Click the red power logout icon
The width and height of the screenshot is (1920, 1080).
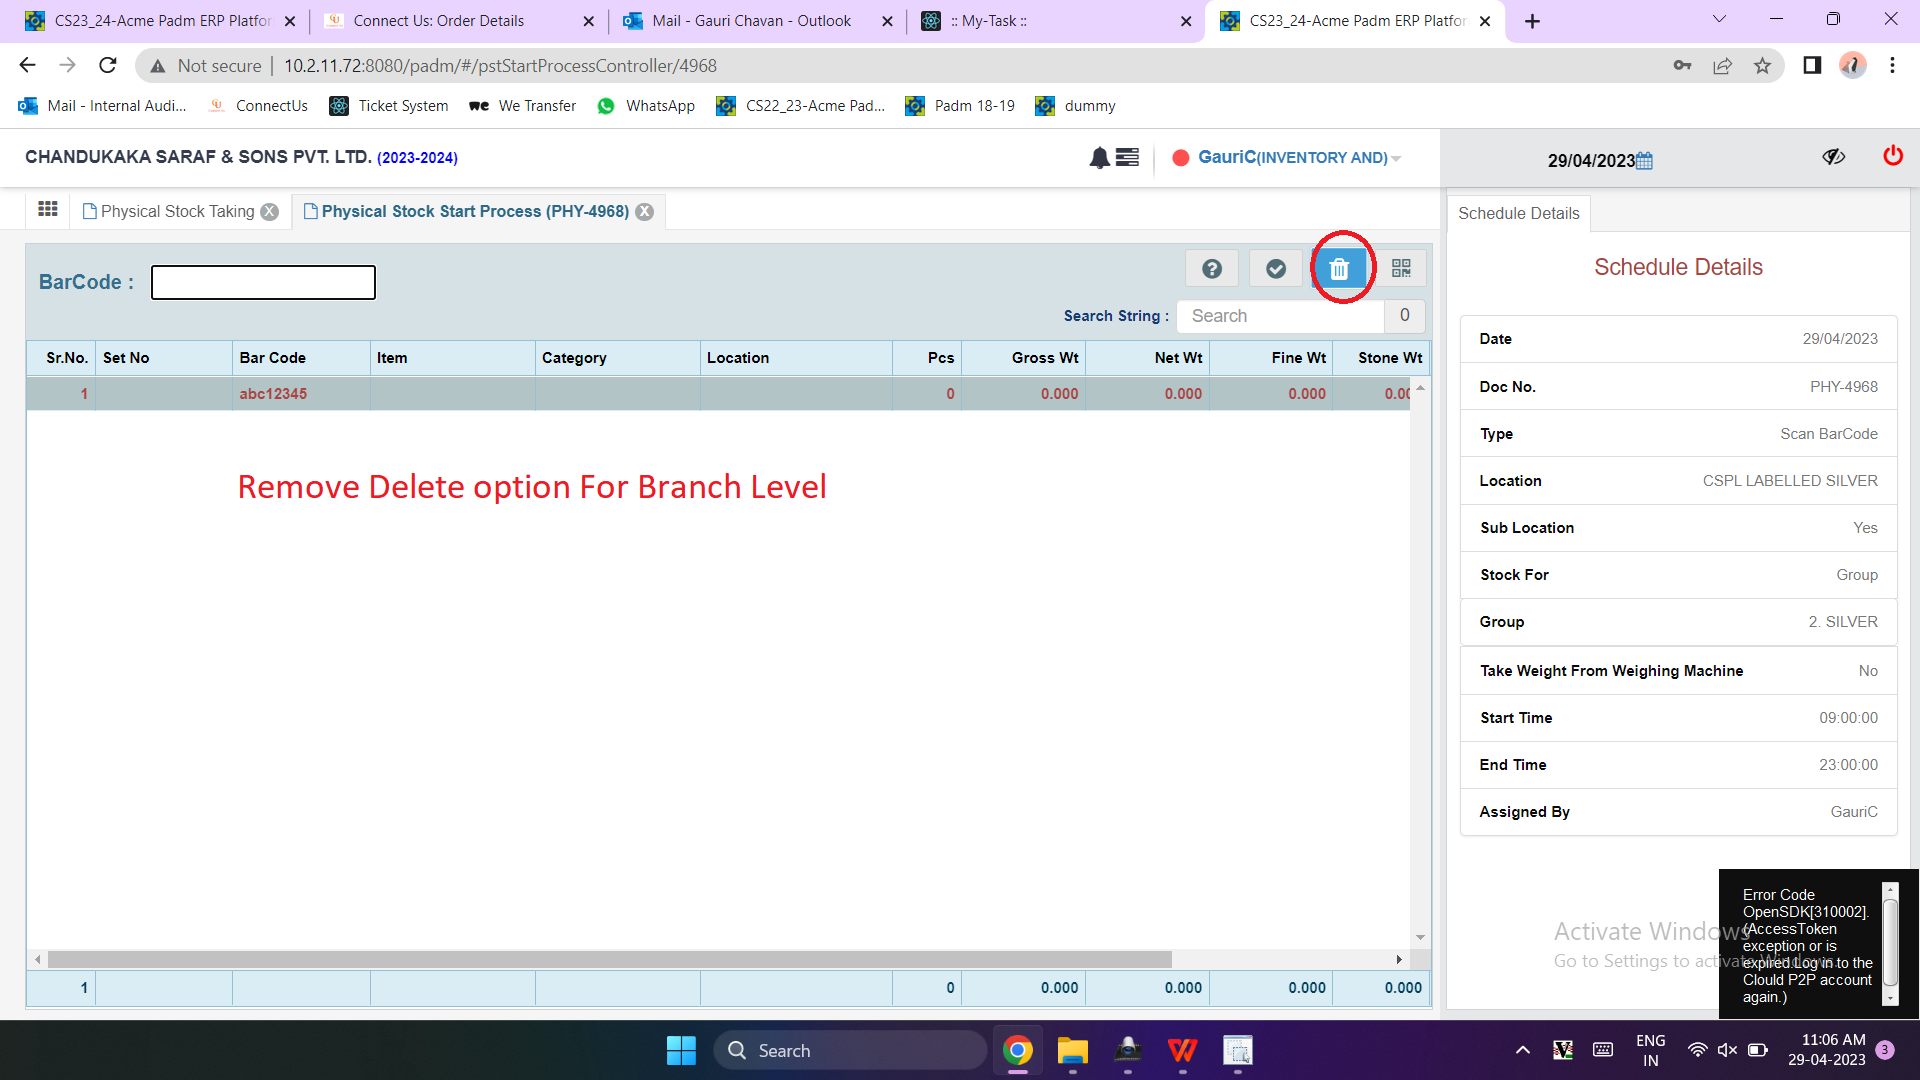1893,156
